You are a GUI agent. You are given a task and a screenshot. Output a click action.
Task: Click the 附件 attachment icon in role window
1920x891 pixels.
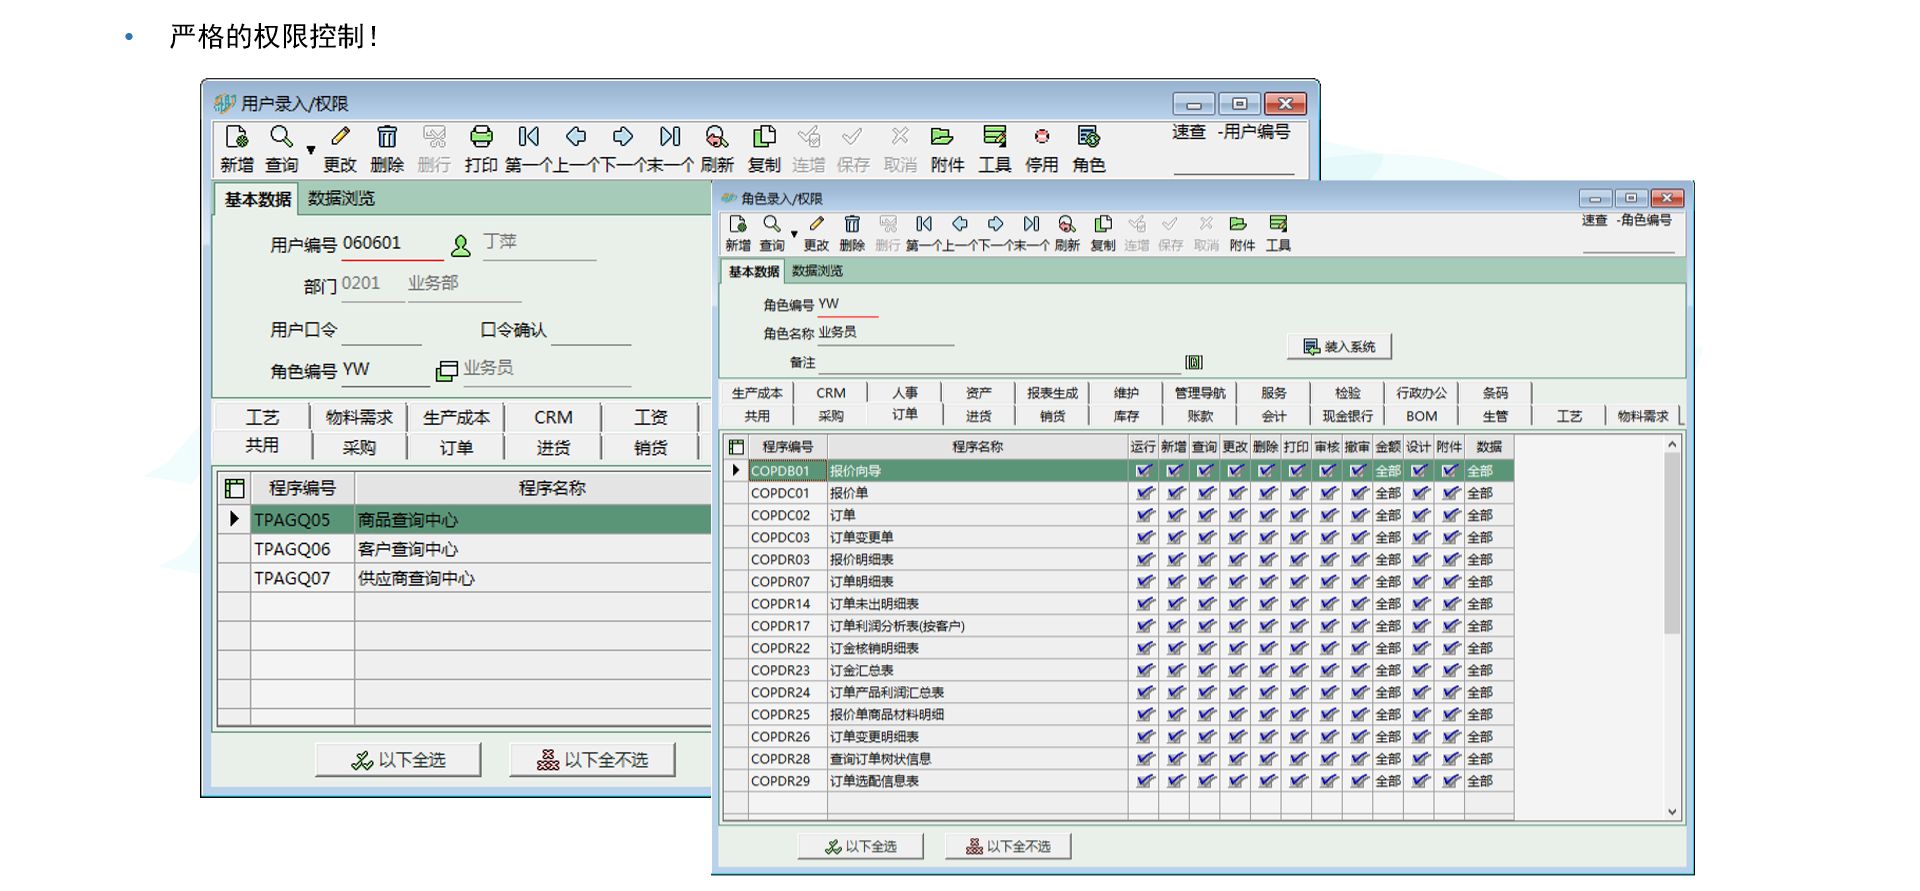(1239, 225)
